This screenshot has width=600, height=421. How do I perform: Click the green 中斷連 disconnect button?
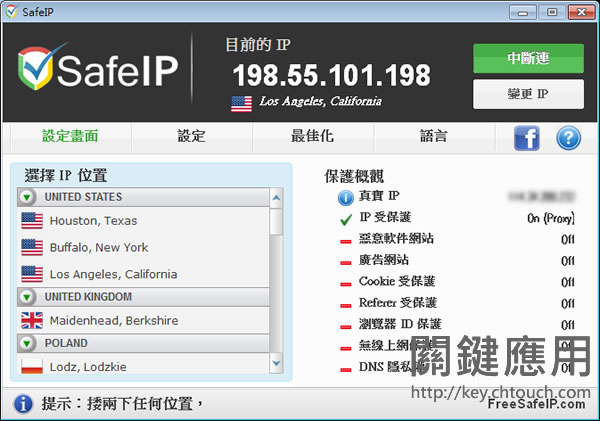tap(528, 58)
